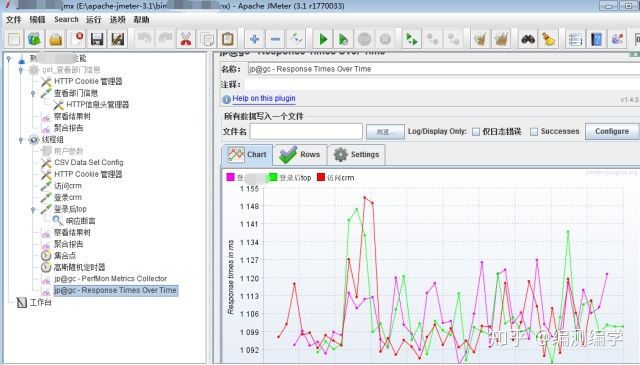640x365 pixels.
Task: Open the Settings tab
Action: pos(356,155)
